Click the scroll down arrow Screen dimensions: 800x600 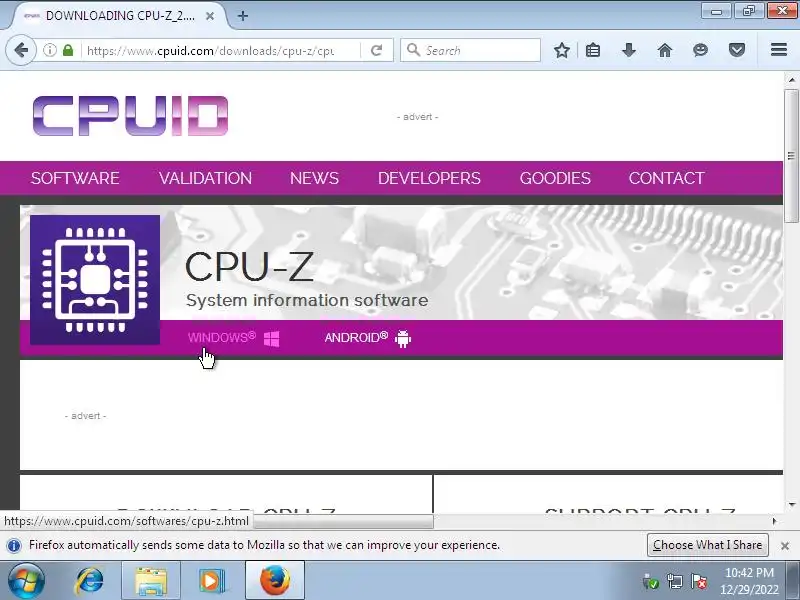[791, 505]
